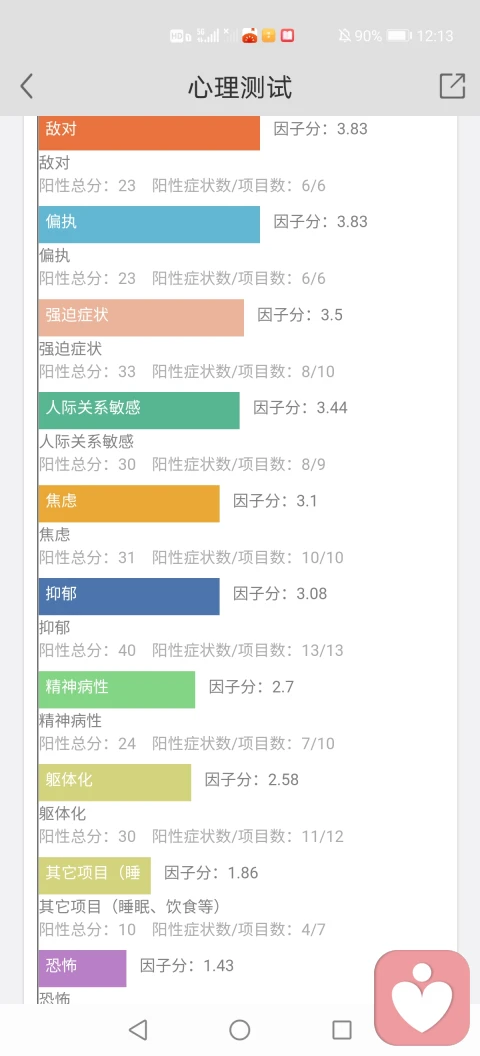Tap the 其它项目 bar

pyautogui.click(x=95, y=875)
